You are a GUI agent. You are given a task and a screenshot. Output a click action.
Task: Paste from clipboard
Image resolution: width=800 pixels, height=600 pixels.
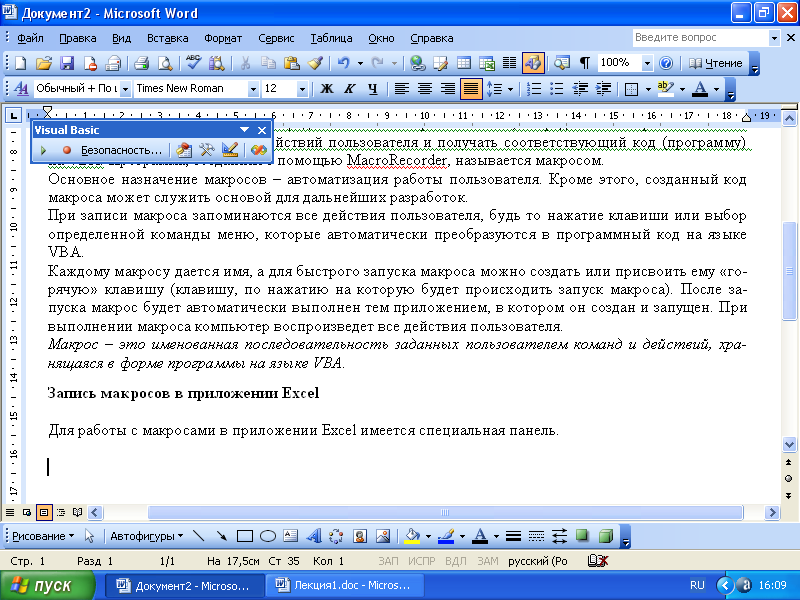point(291,63)
